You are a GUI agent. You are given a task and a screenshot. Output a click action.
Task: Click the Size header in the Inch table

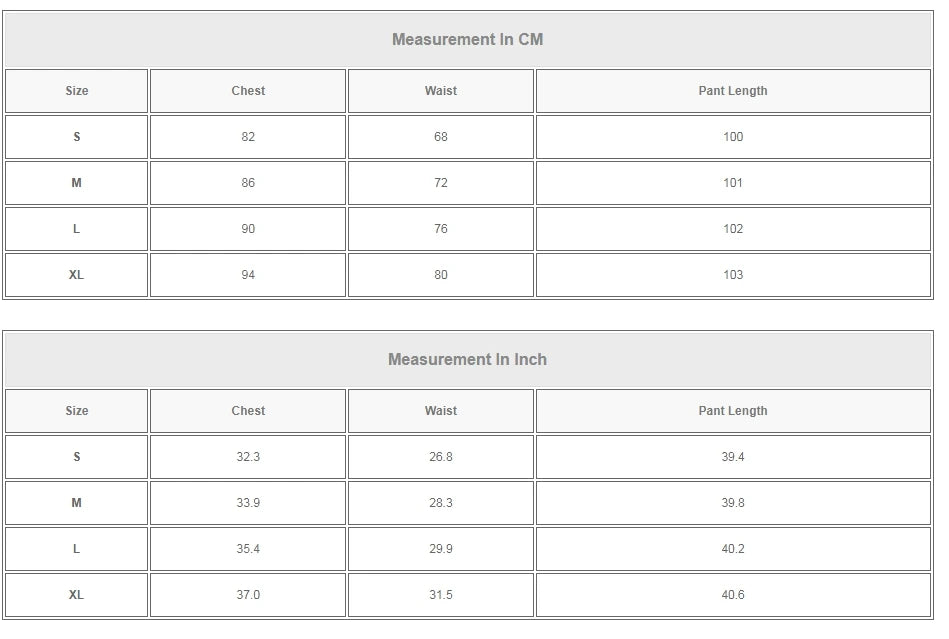(x=77, y=411)
